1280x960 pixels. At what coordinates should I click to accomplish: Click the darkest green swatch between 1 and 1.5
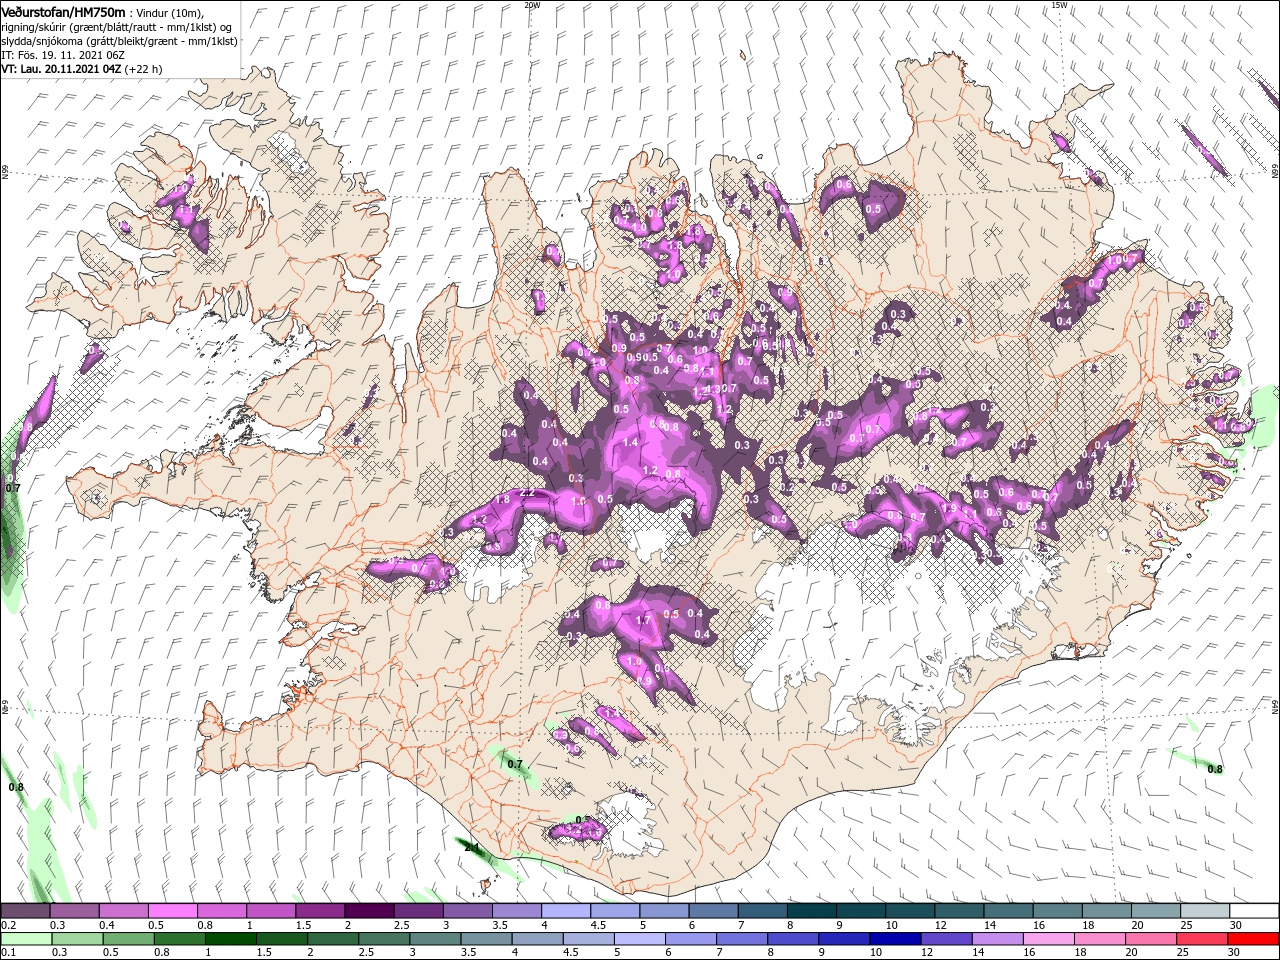(x=230, y=938)
